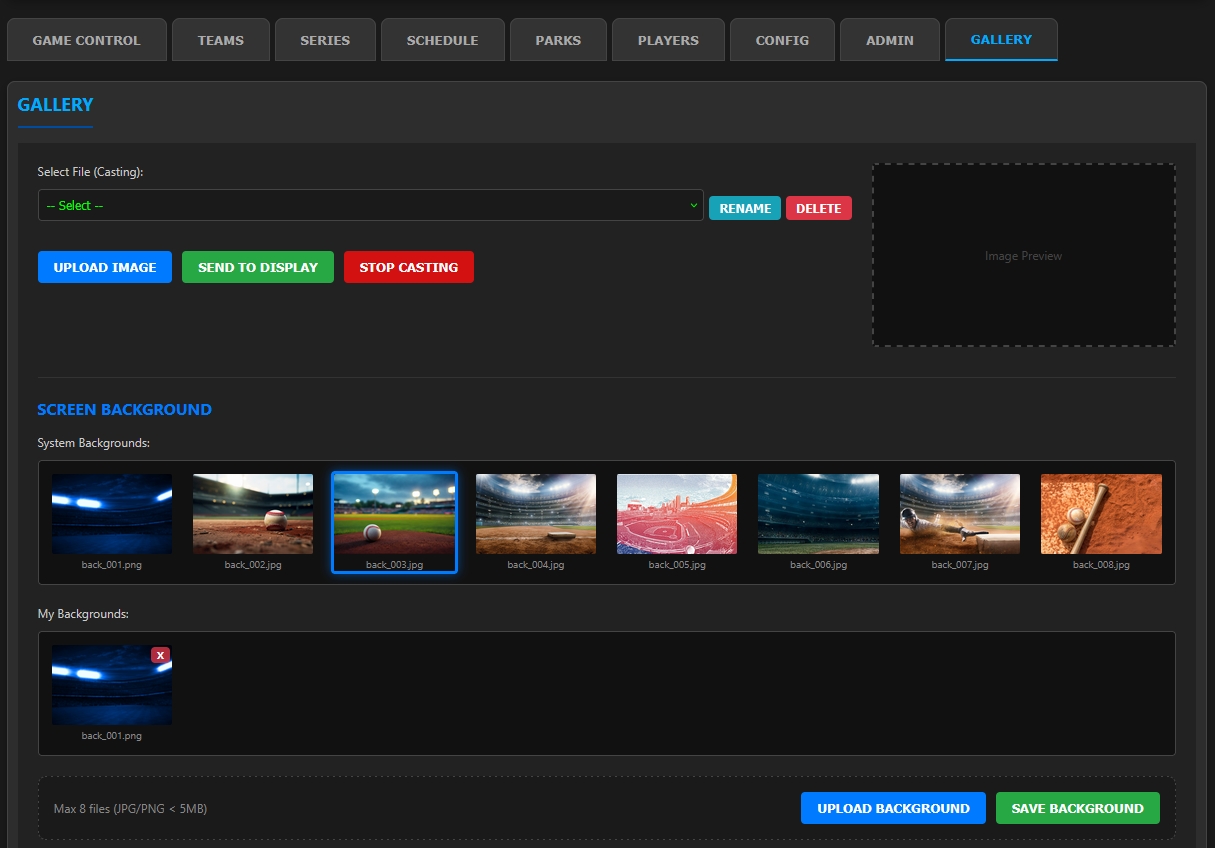This screenshot has width=1215, height=848.
Task: Open the Select File (Casting) dropdown
Action: coord(370,206)
